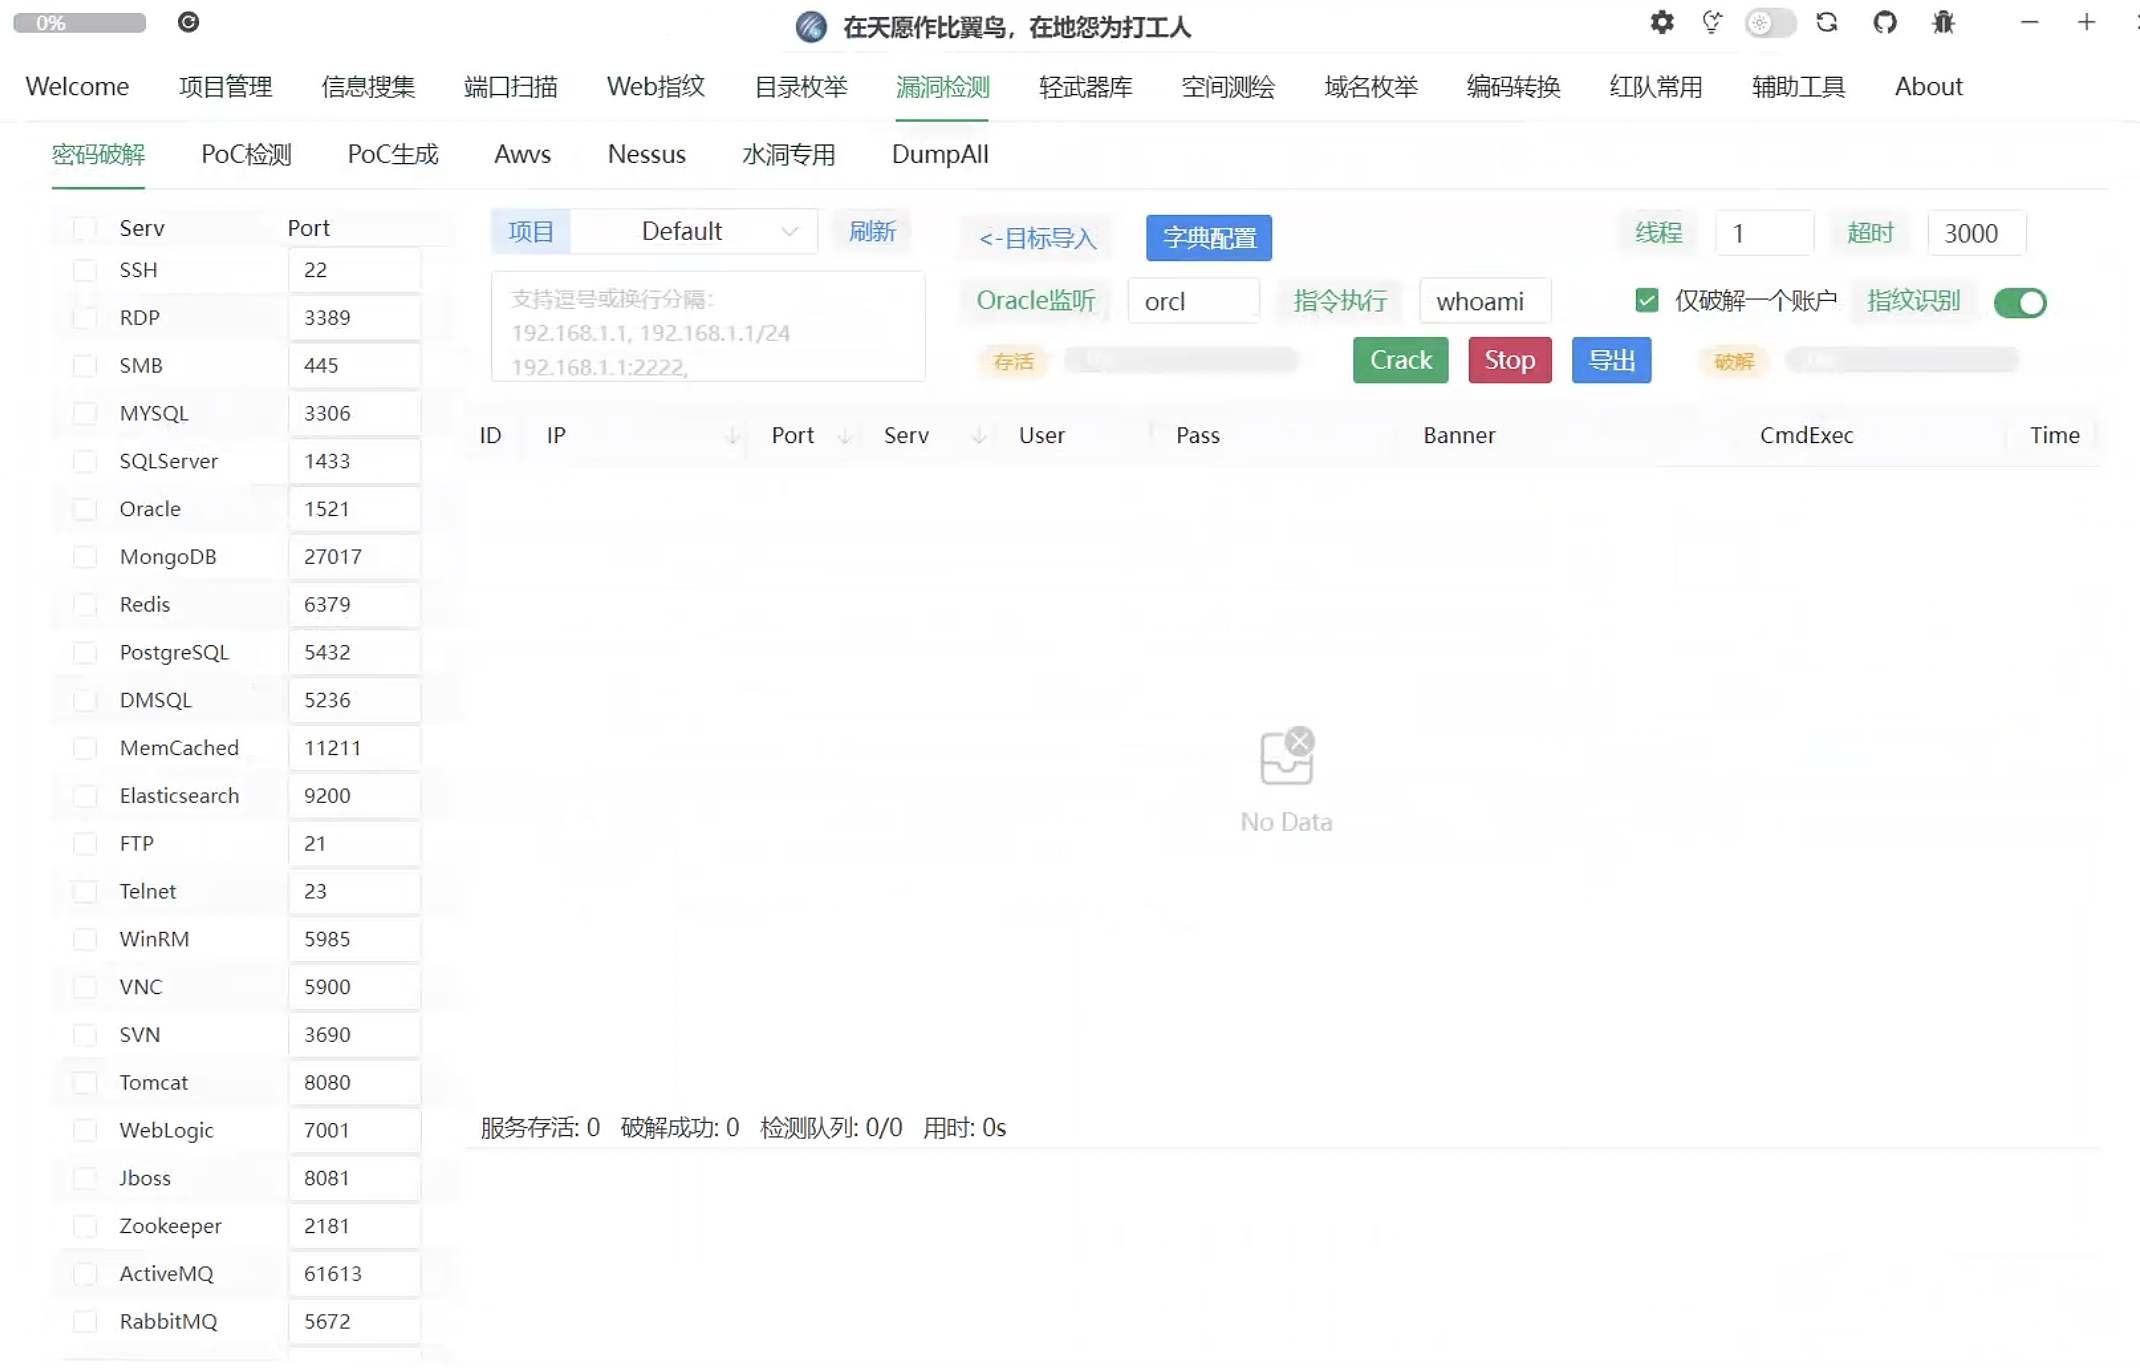The image size is (2140, 1368).
Task: Switch to the PoC检测 tab
Action: pos(246,154)
